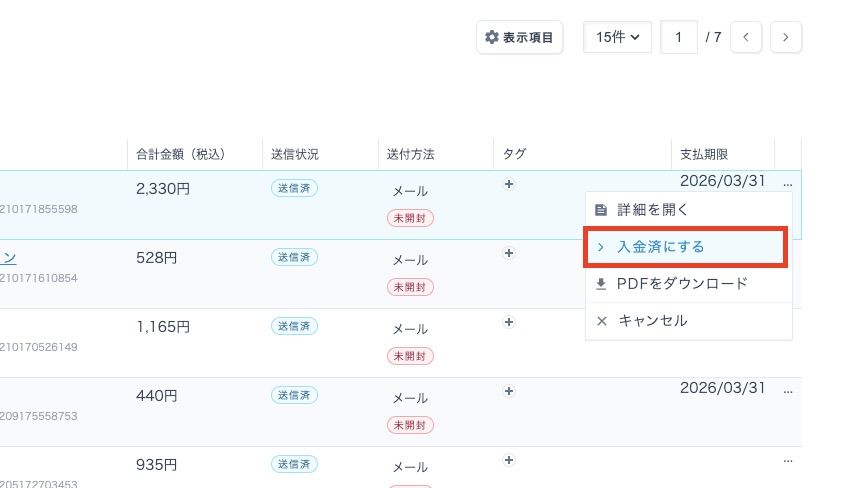Toggle the ellipsis menu on 2,330円 row
The width and height of the screenshot is (868, 488).
[x=788, y=185]
